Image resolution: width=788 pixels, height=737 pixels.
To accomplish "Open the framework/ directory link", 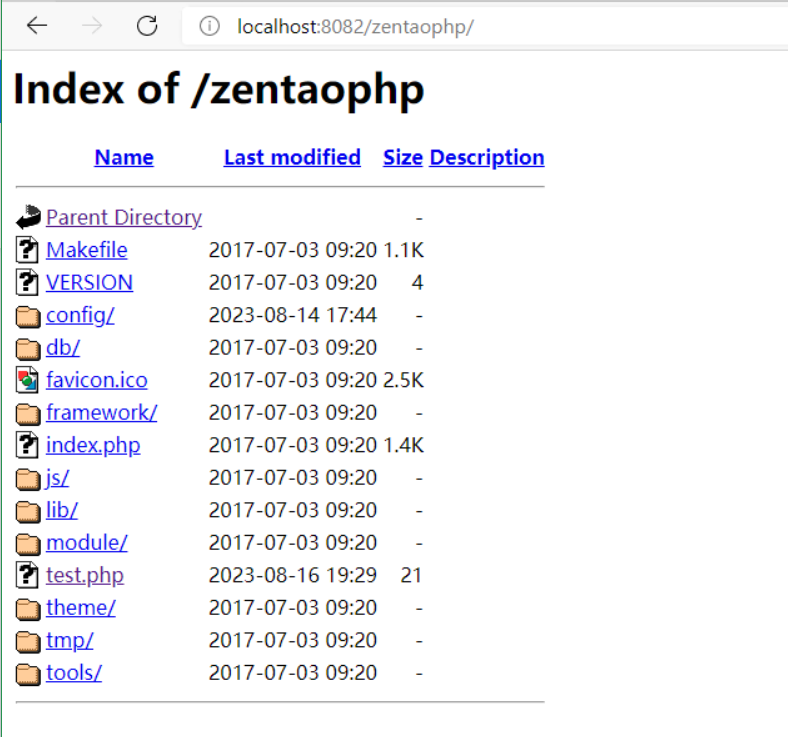I will click(x=101, y=412).
